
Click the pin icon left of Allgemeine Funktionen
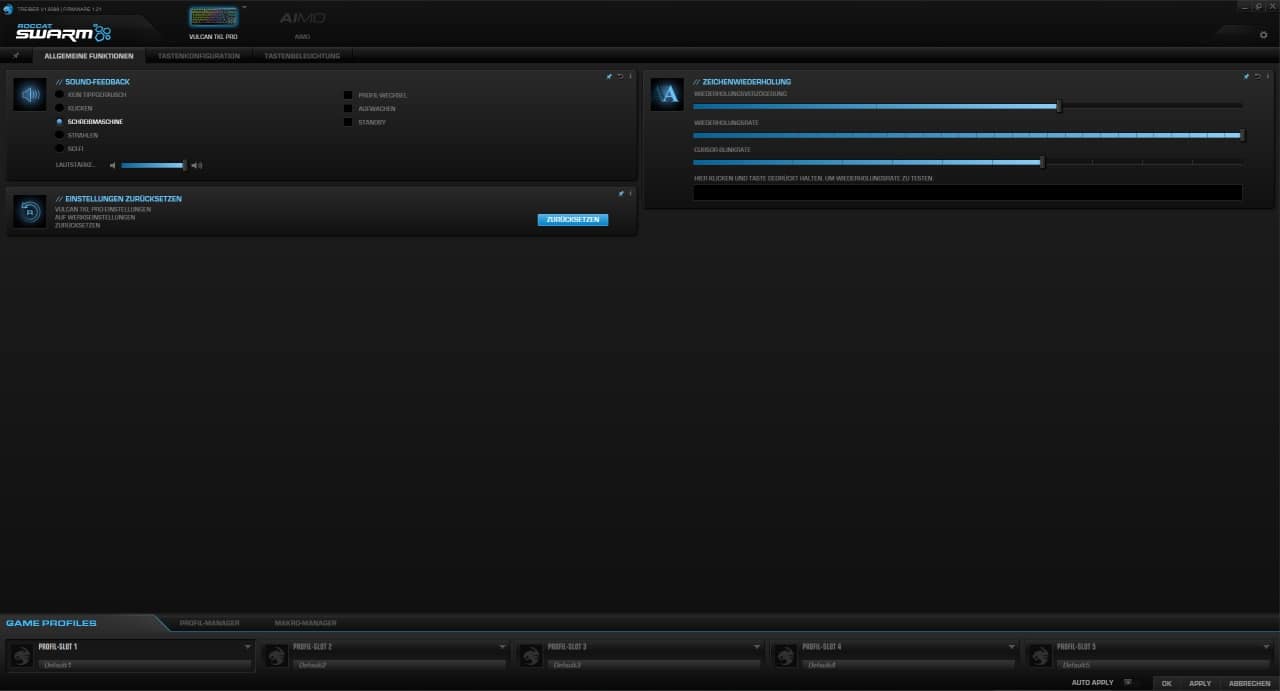click(16, 56)
